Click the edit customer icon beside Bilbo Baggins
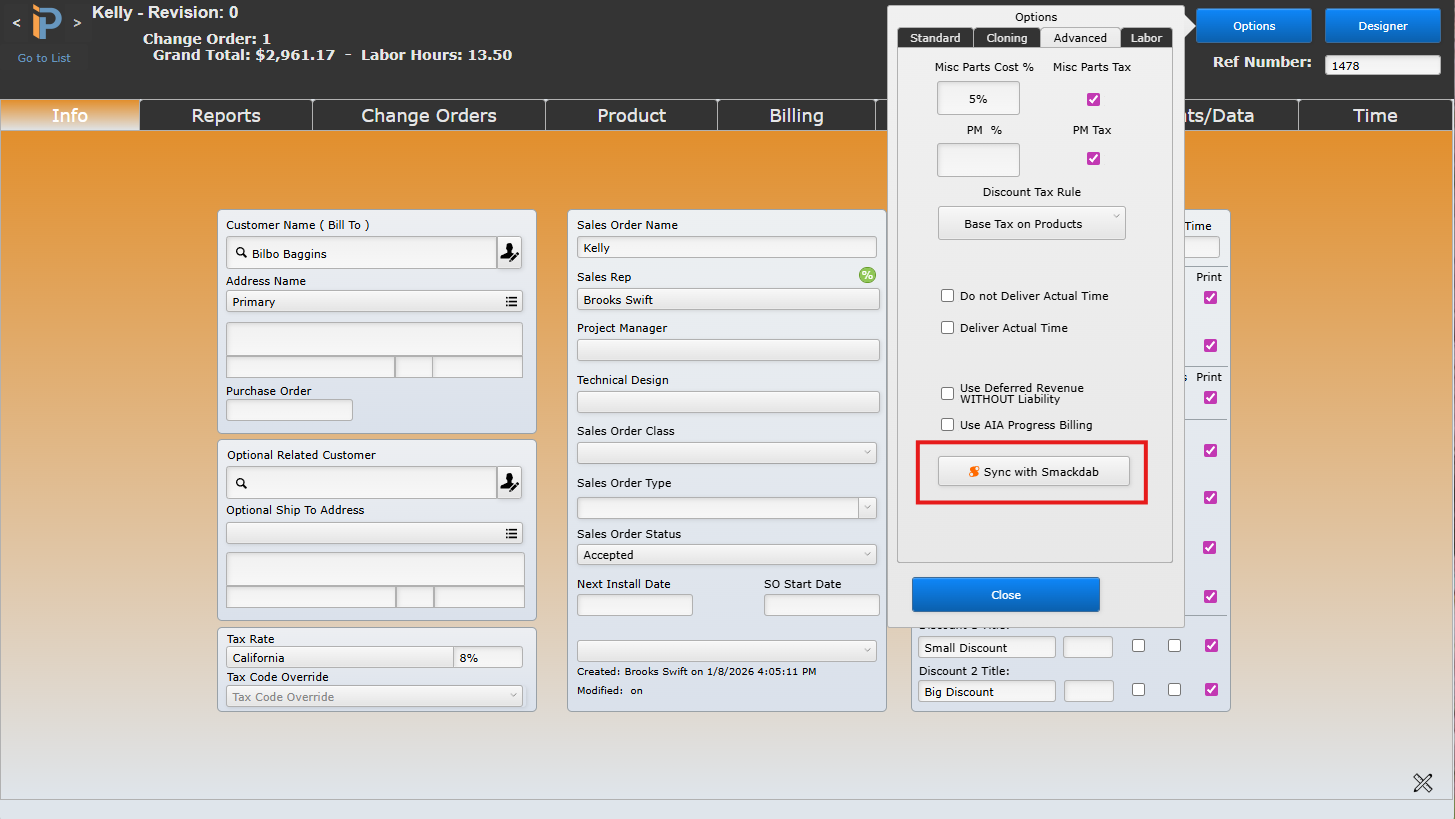1455x819 pixels. coord(509,254)
